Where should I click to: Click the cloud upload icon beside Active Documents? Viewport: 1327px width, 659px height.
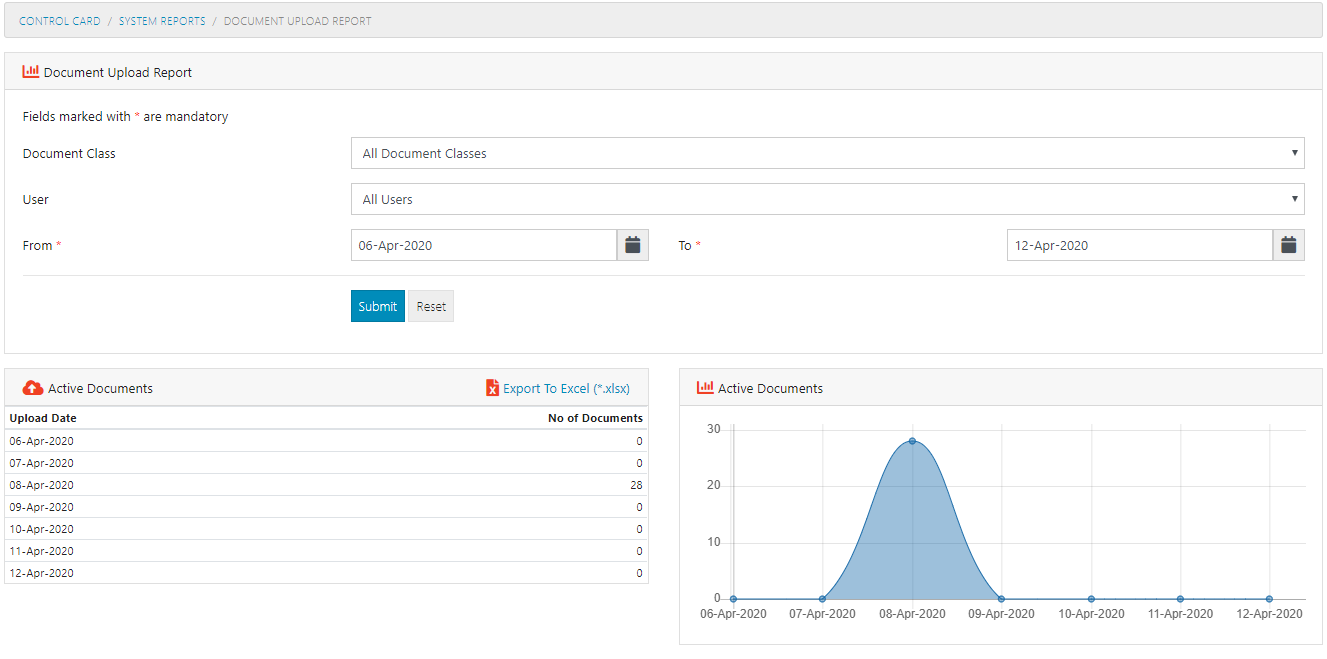[x=30, y=388]
